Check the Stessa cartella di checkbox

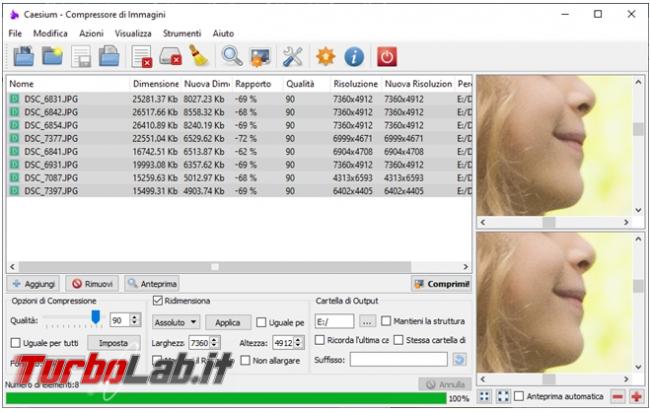398,340
